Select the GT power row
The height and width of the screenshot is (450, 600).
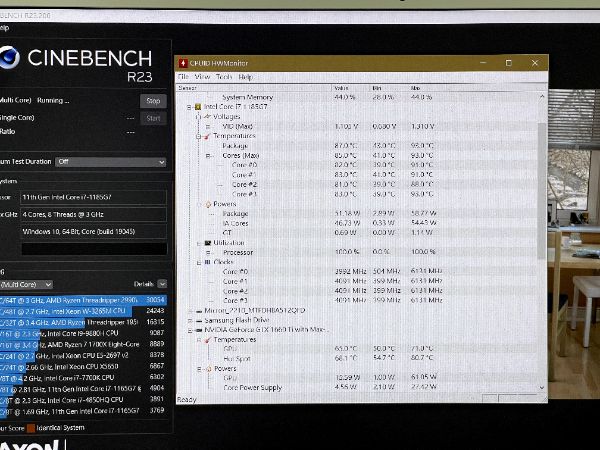356,233
